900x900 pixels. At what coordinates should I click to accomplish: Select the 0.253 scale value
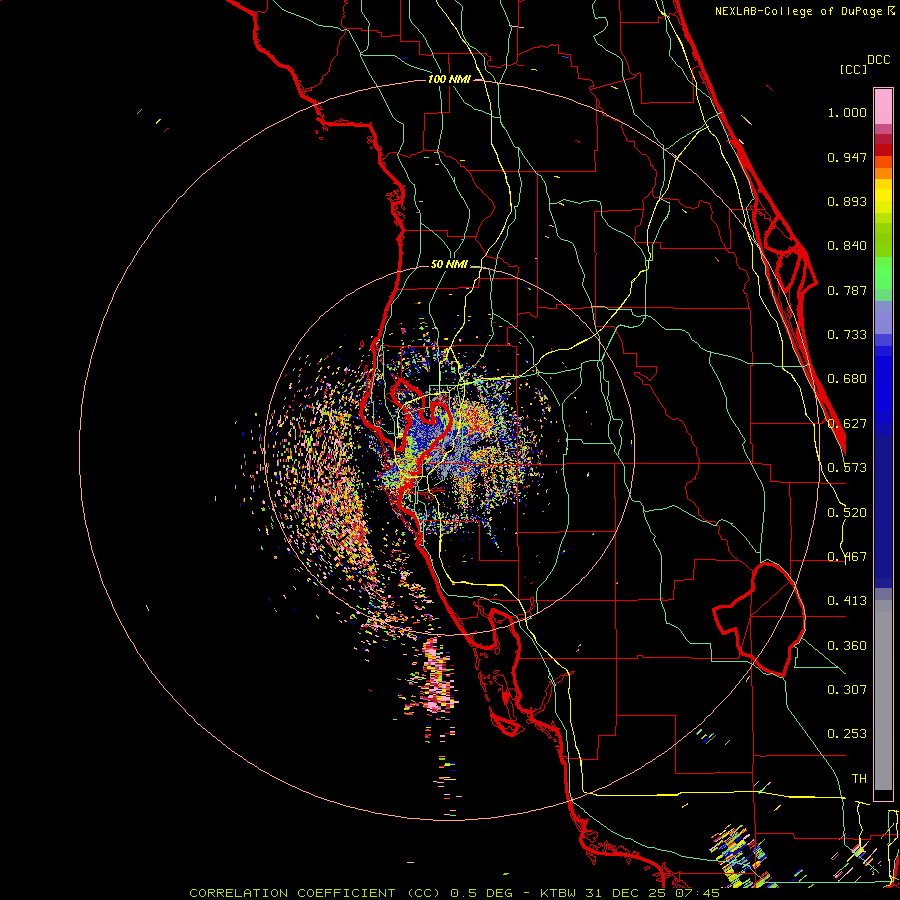pyautogui.click(x=847, y=734)
